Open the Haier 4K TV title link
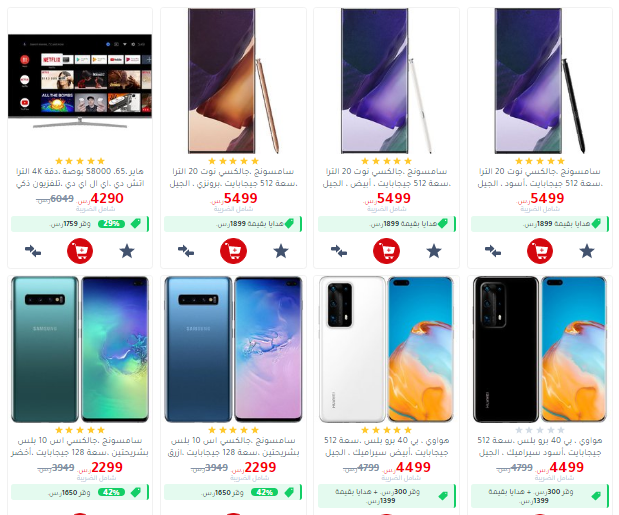The image size is (619, 515). point(80,177)
